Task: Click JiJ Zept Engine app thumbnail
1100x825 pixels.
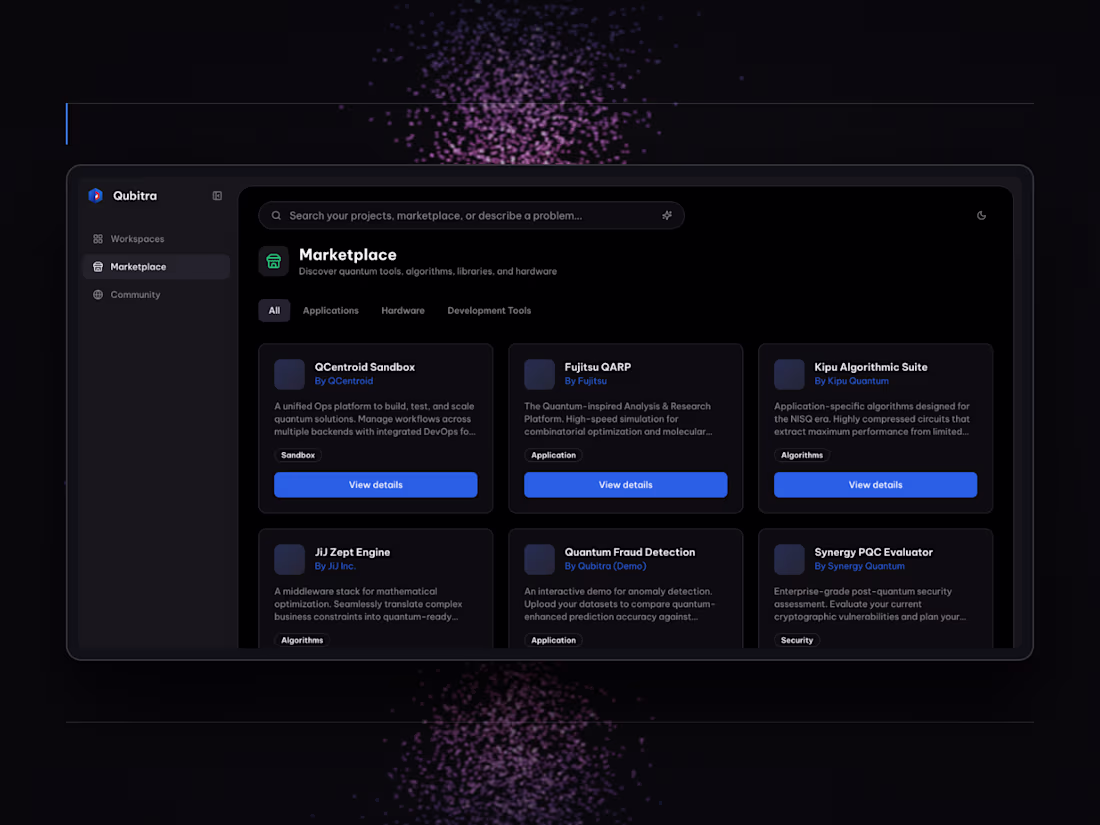Action: [x=289, y=559]
